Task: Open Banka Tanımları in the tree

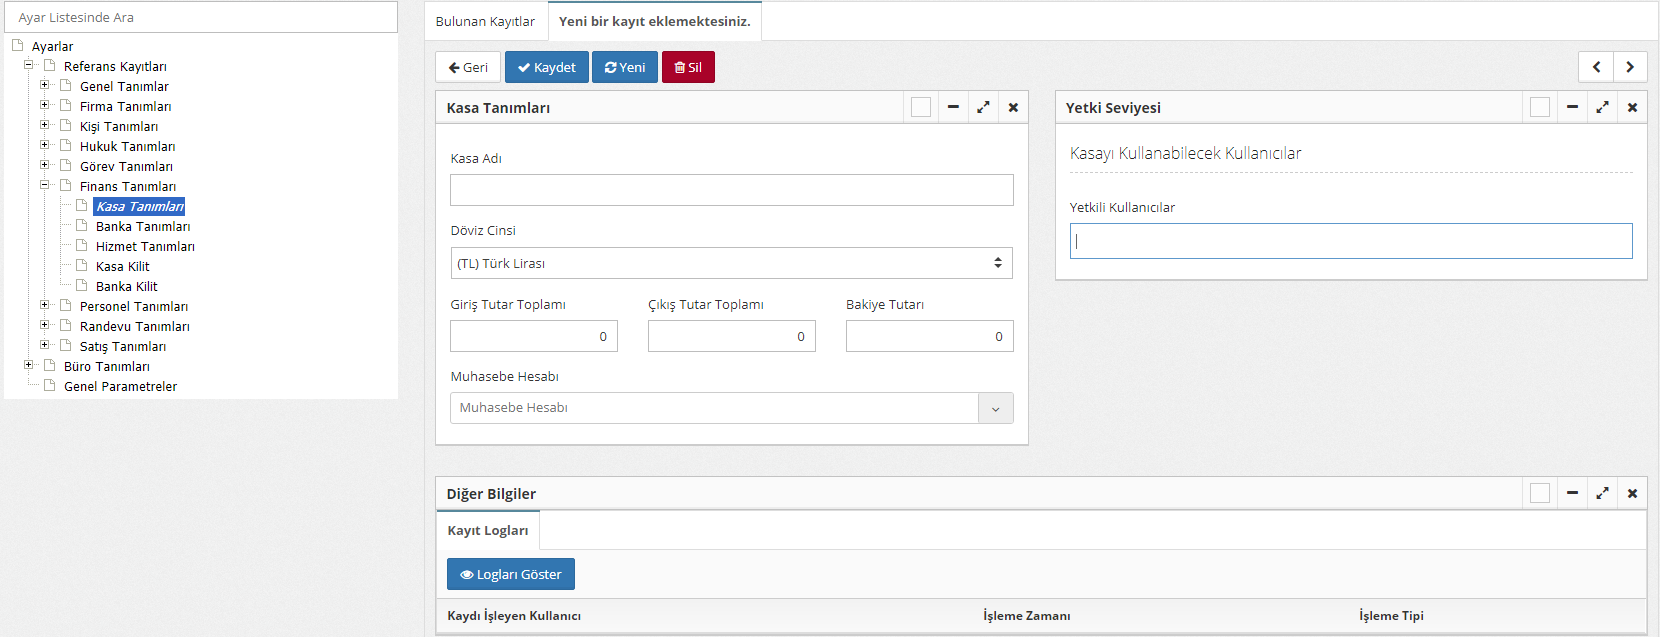Action: [x=143, y=226]
